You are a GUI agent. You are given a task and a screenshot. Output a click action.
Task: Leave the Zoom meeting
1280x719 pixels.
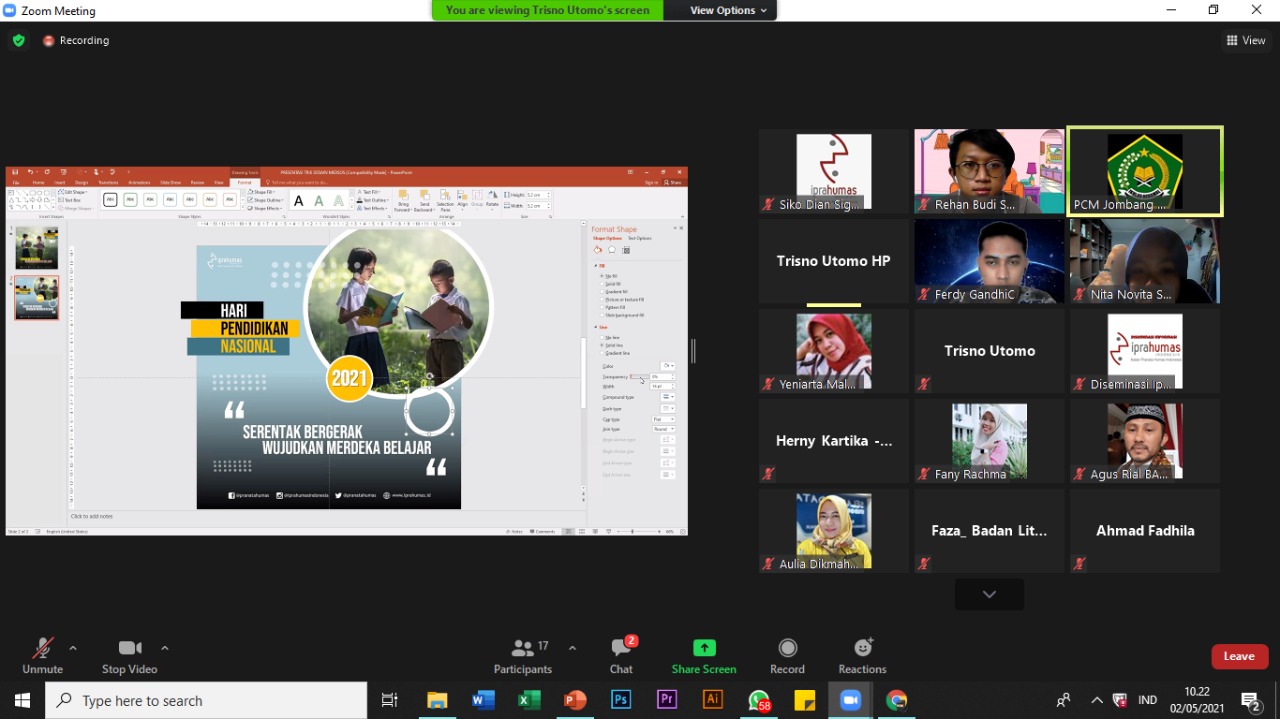(1239, 656)
